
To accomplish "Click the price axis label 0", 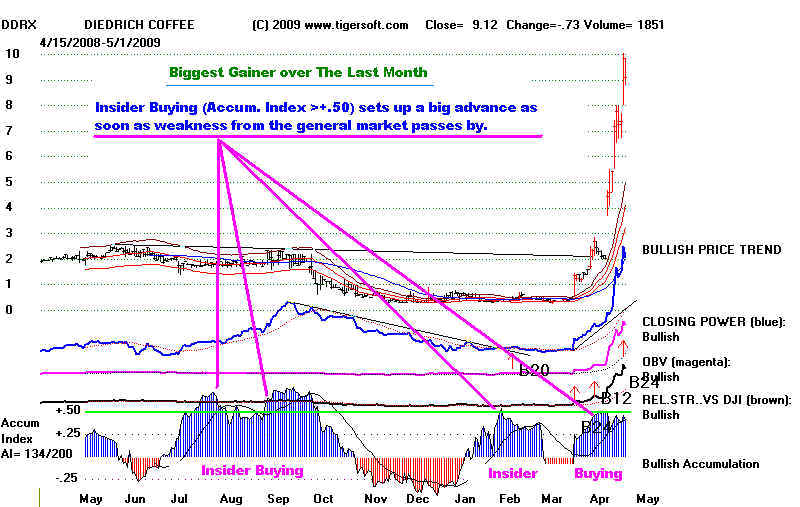I will (x=9, y=310).
